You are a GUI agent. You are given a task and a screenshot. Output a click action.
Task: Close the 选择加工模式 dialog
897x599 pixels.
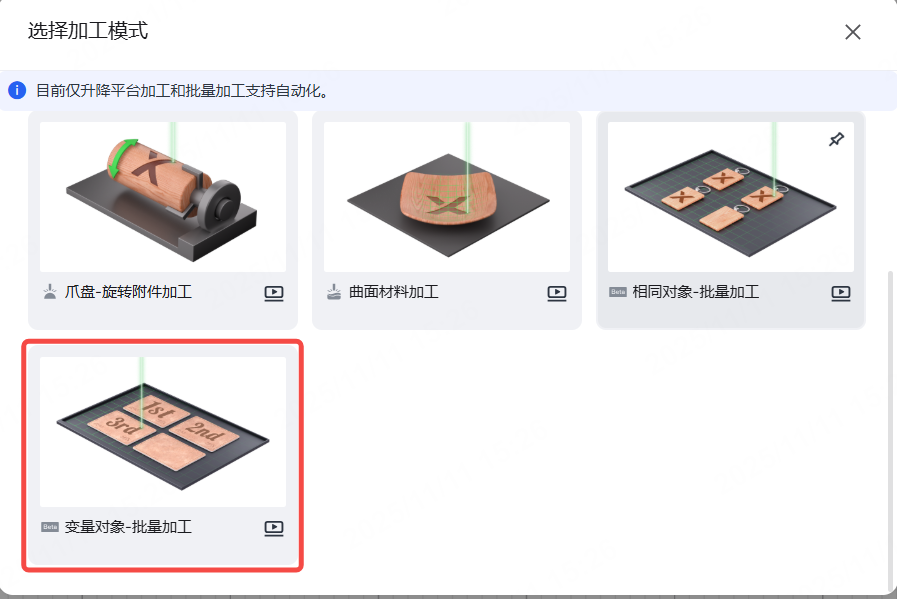(852, 32)
